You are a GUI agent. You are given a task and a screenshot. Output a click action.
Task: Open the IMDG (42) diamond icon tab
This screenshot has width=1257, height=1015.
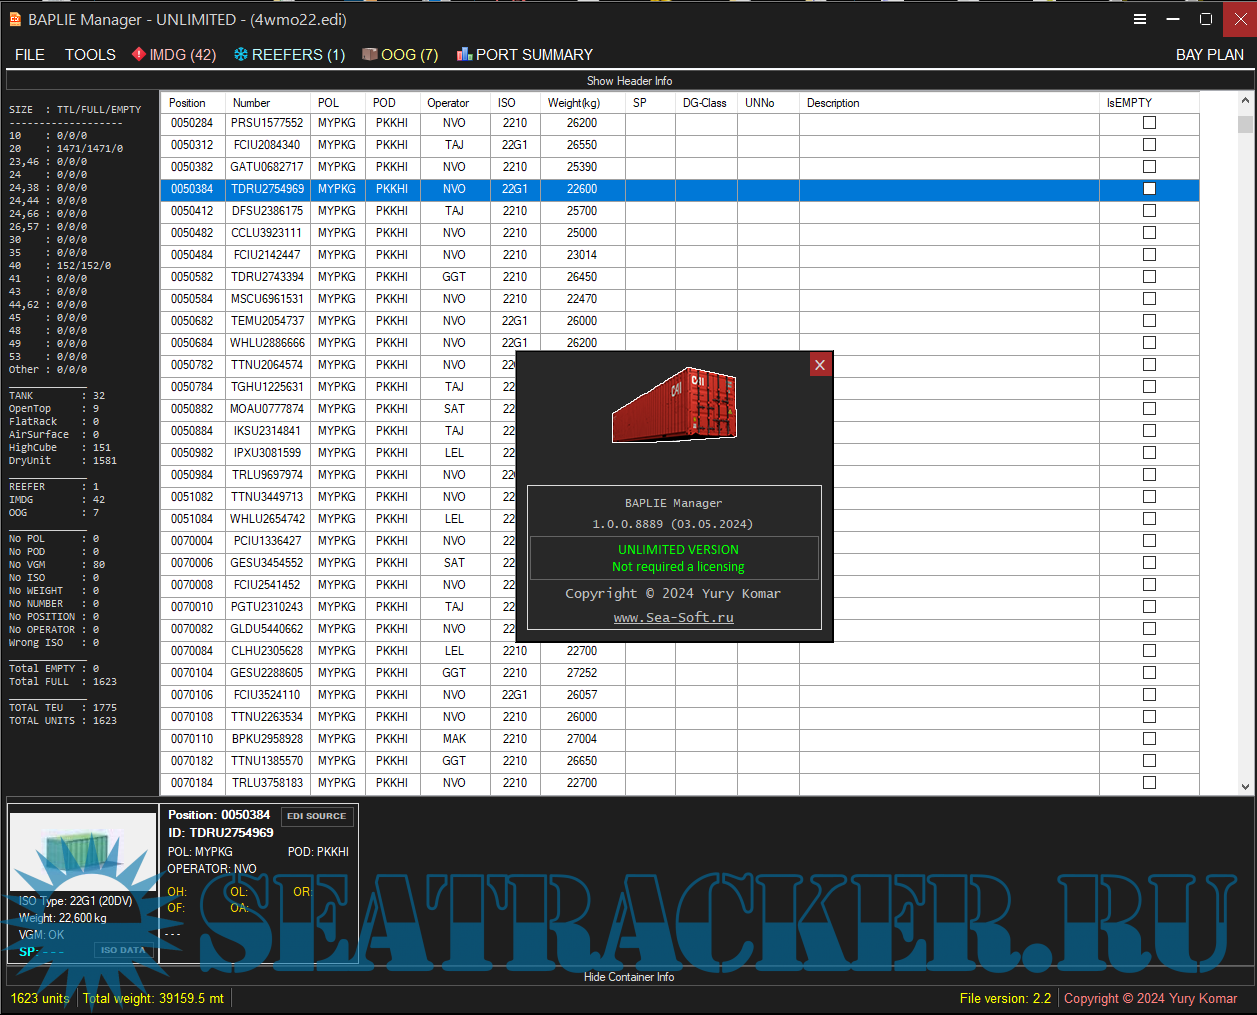tap(139, 54)
